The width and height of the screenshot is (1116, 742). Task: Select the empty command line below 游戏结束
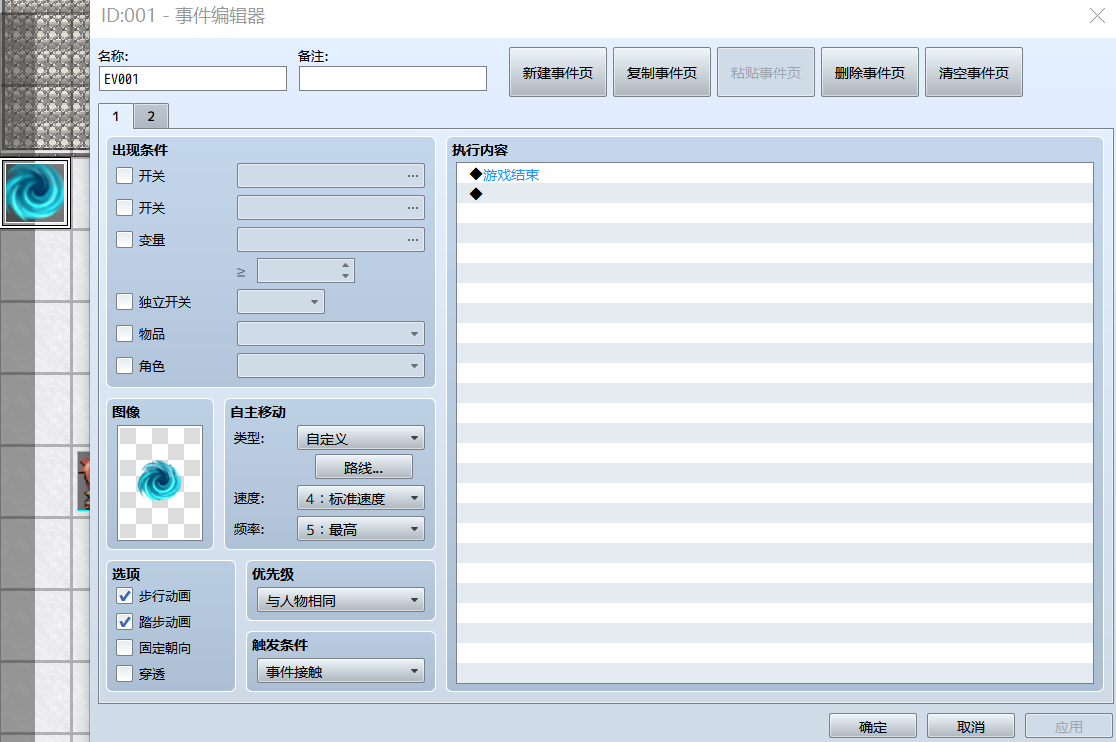(x=774, y=194)
